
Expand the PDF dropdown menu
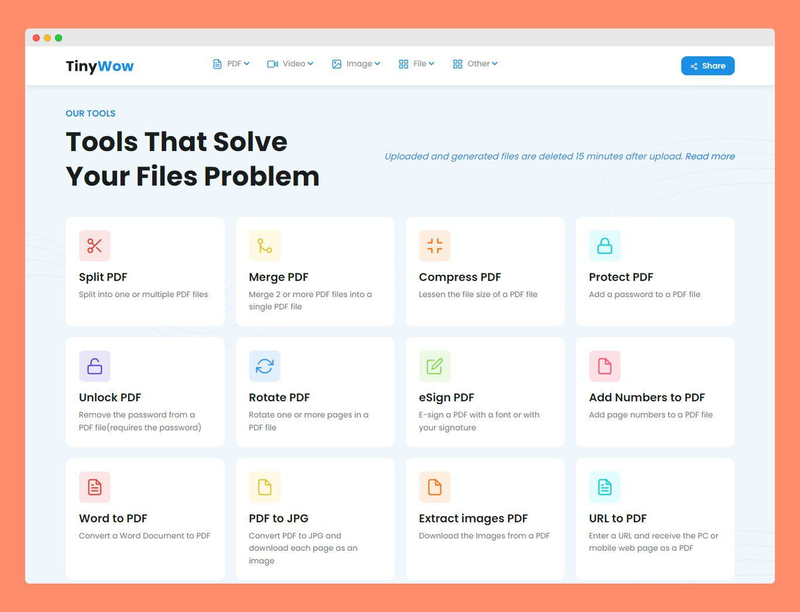click(x=231, y=64)
